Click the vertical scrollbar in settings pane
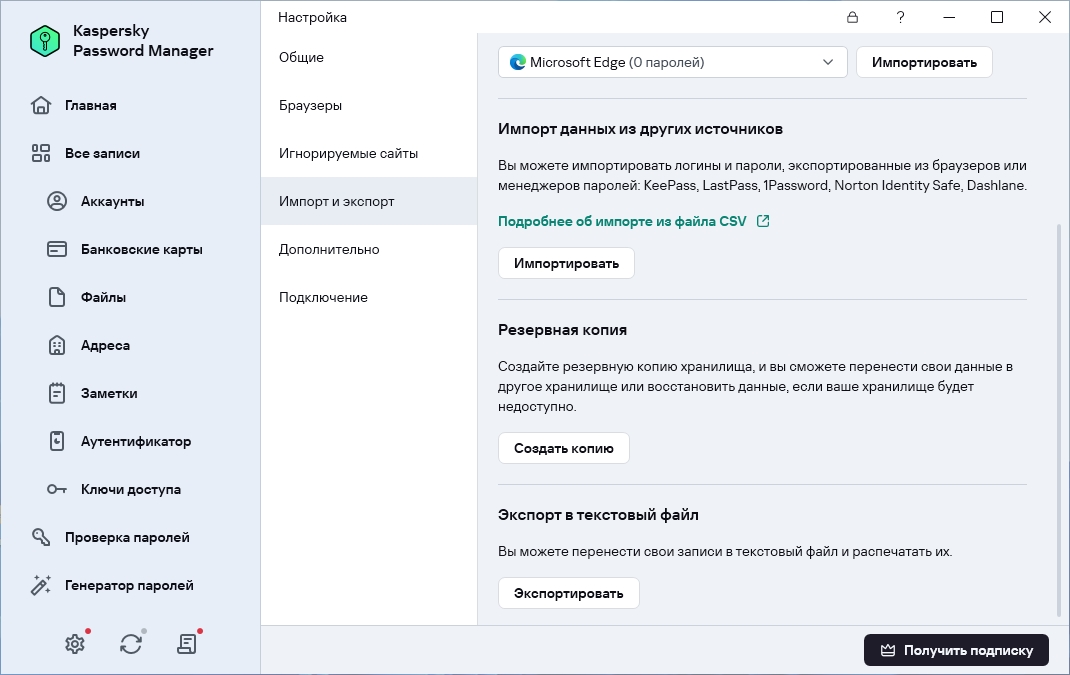Viewport: 1070px width, 675px height. coord(1059,418)
